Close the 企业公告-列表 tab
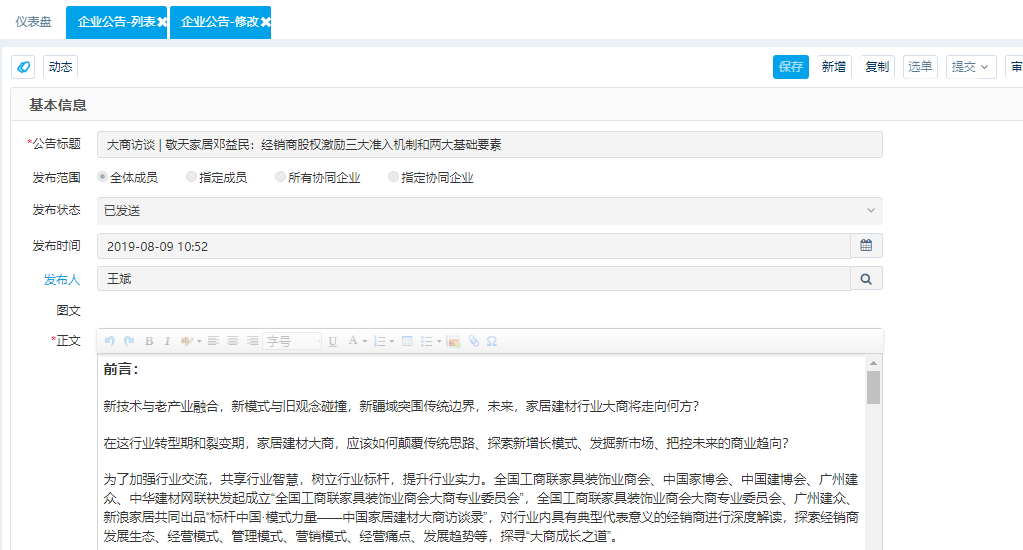1023x550 pixels. (162, 22)
